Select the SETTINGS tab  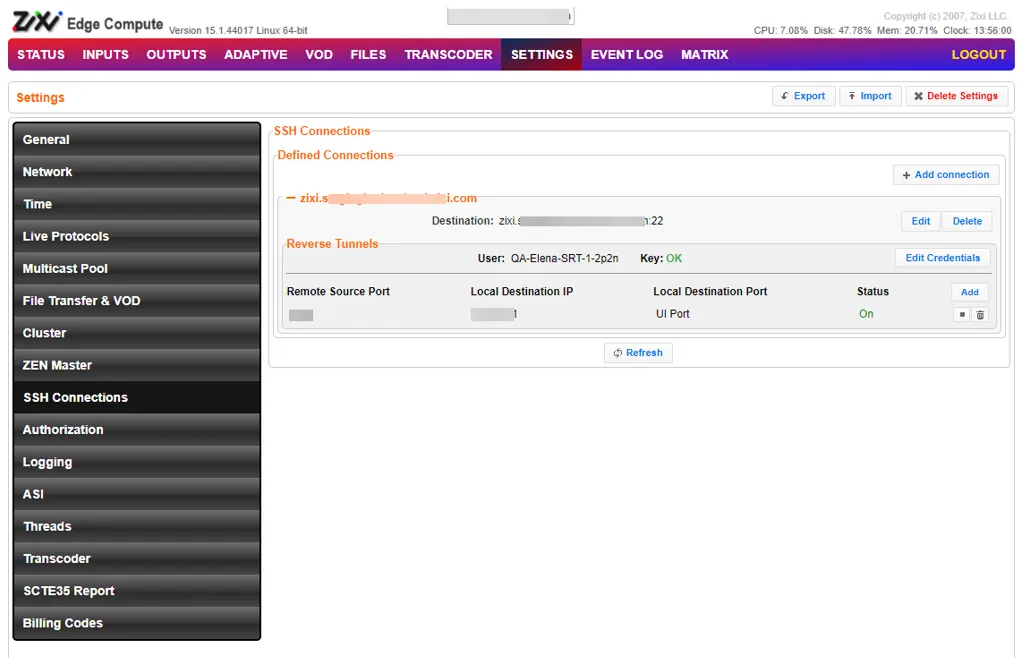point(541,55)
